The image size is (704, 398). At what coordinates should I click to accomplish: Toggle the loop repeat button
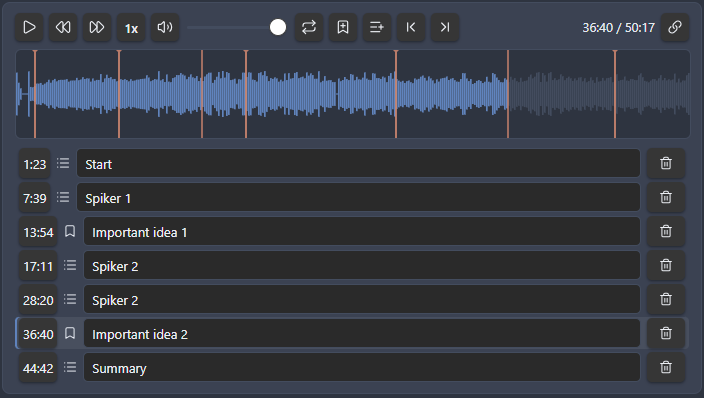(x=309, y=27)
